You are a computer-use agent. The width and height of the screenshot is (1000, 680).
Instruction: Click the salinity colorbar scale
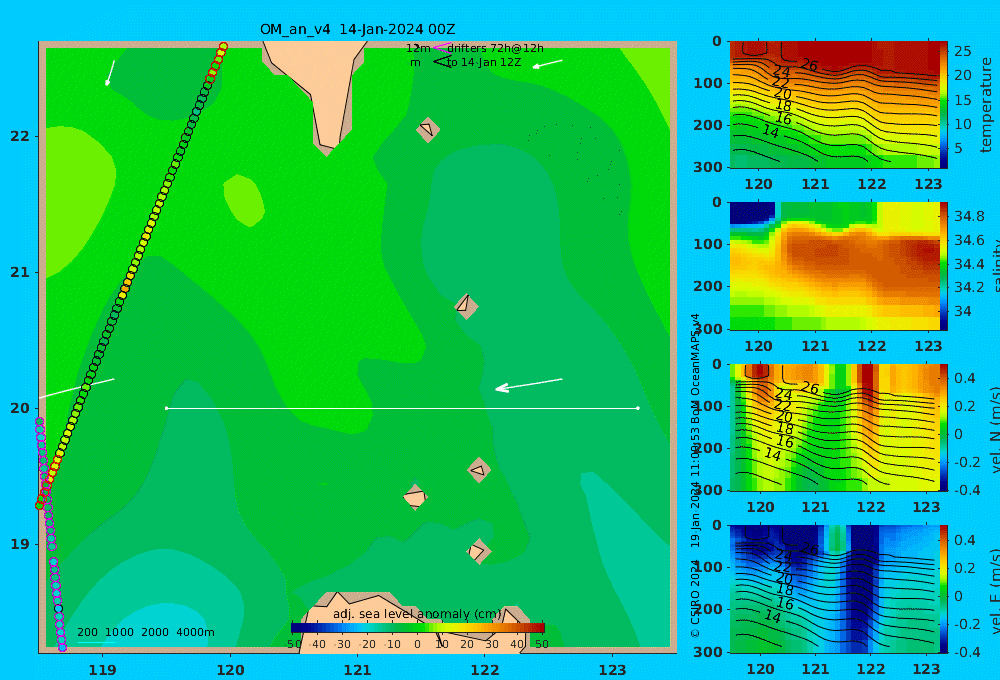(x=944, y=266)
